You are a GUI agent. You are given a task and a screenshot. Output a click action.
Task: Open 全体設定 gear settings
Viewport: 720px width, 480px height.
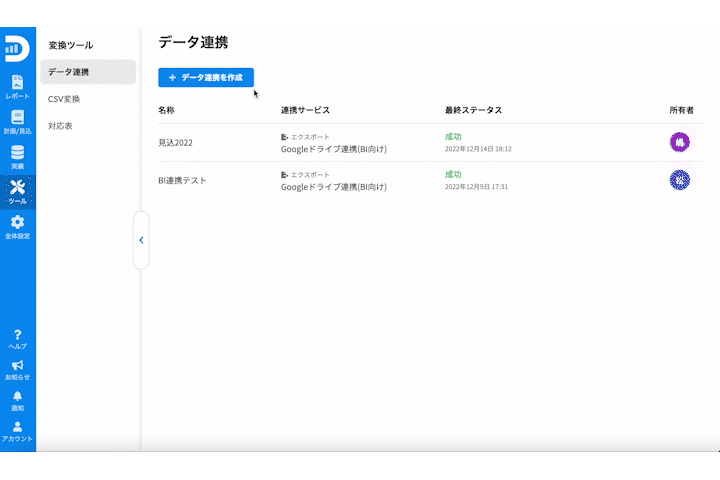(17, 227)
